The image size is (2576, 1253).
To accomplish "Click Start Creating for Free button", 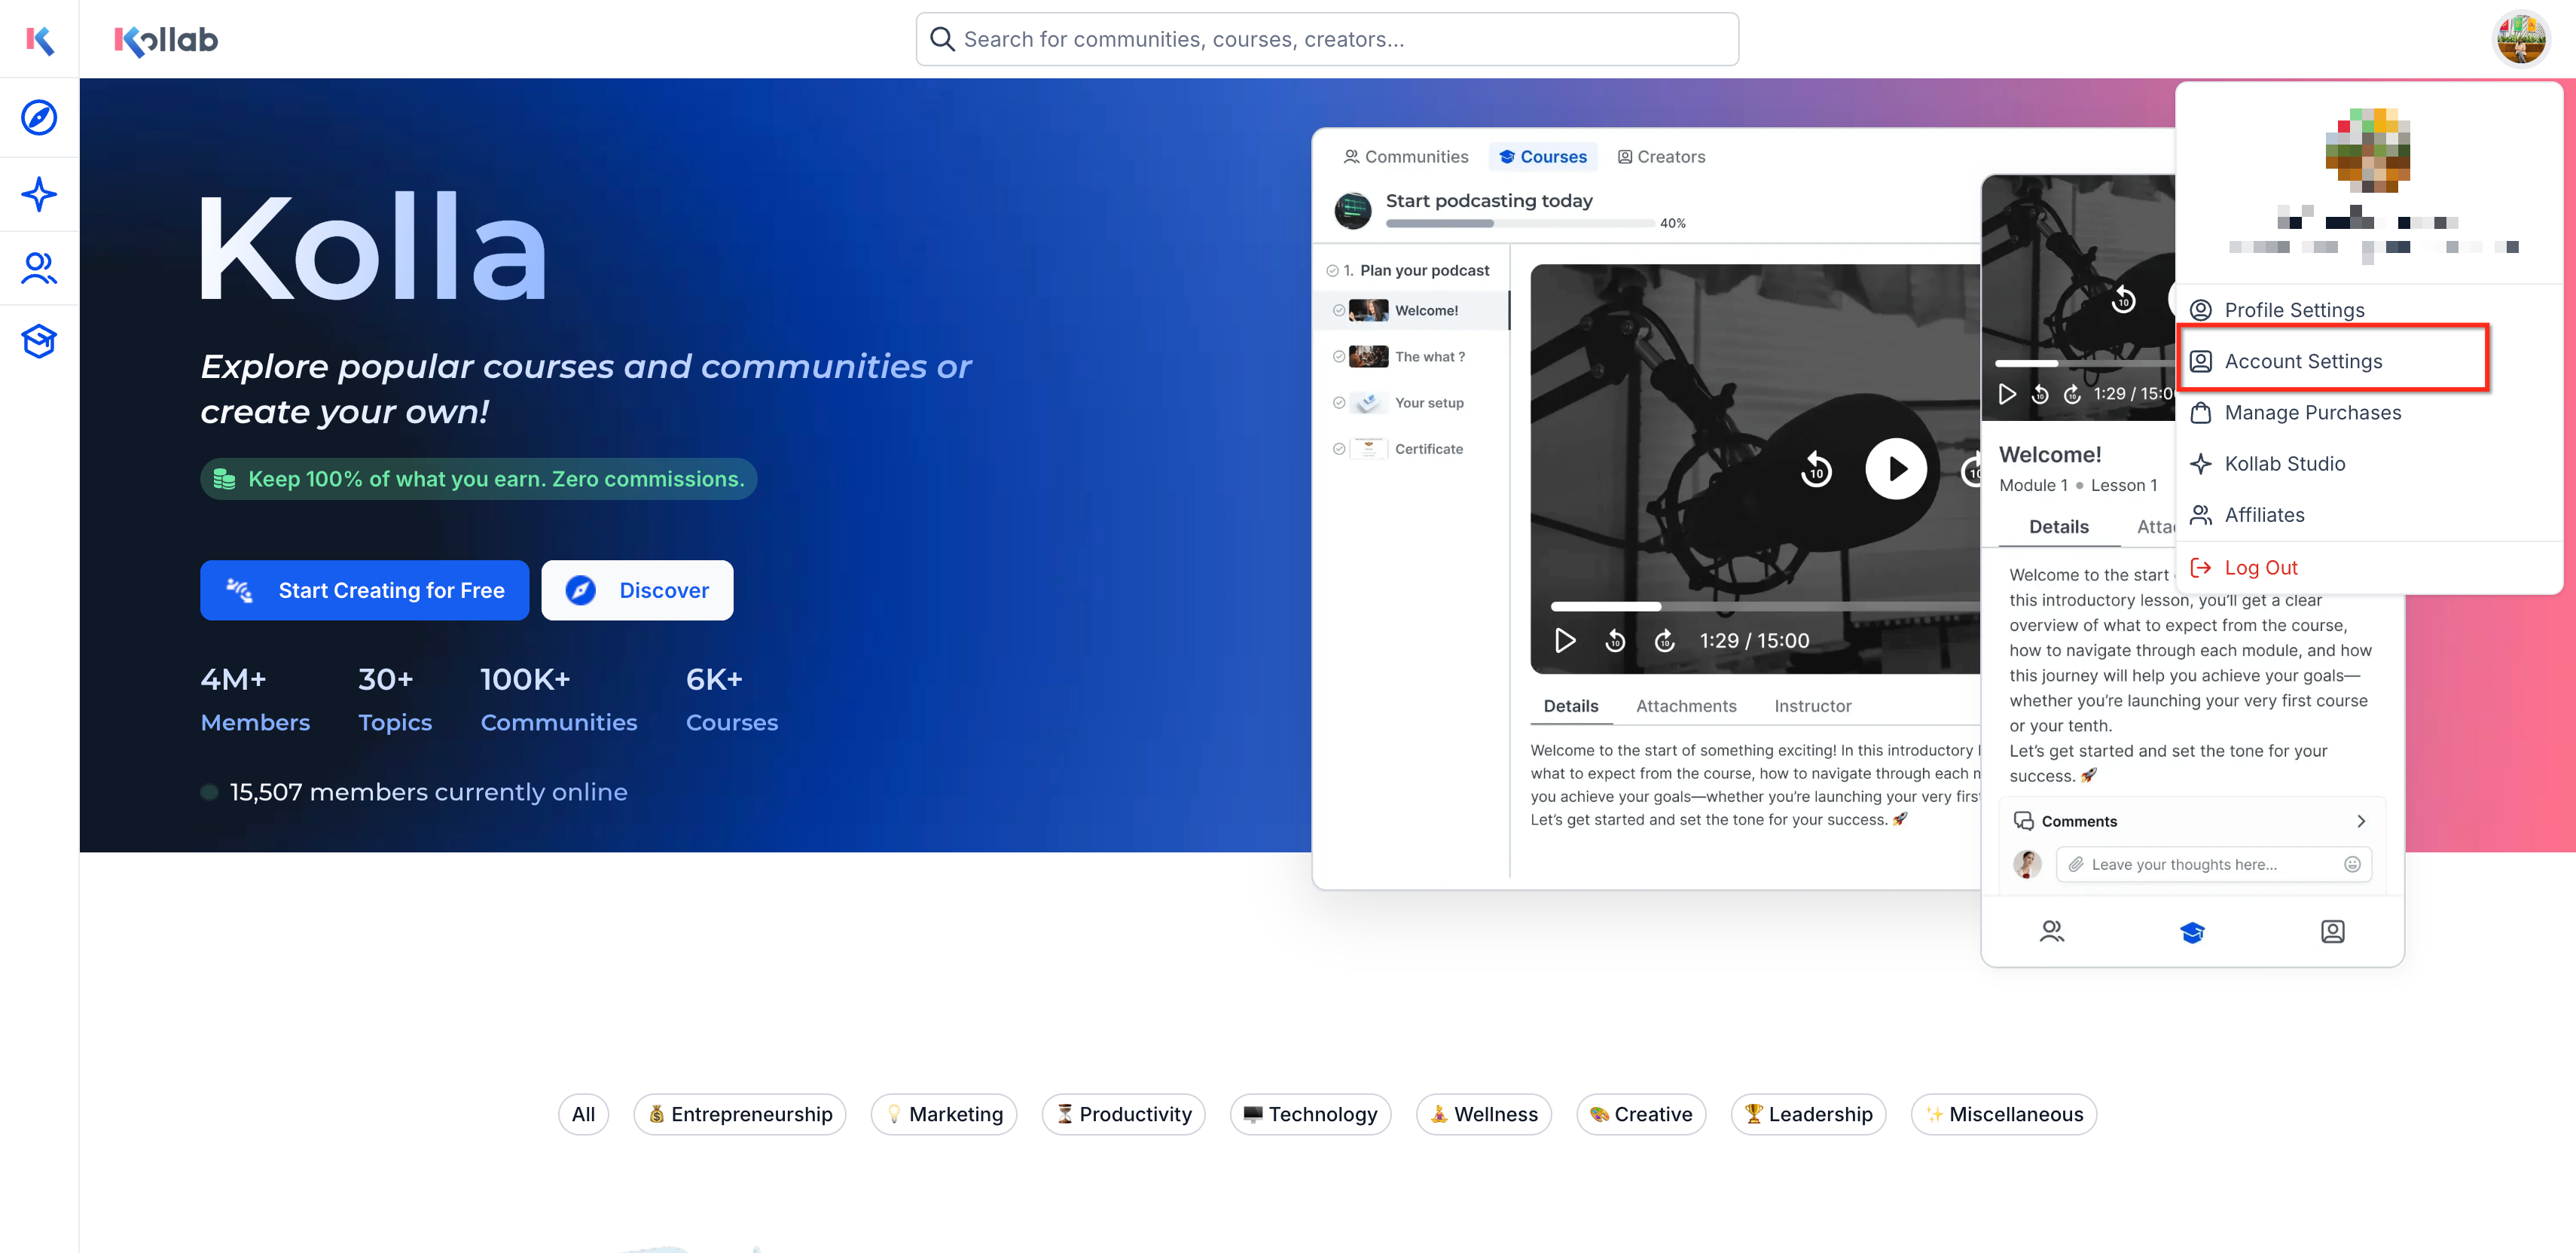I will (x=364, y=591).
